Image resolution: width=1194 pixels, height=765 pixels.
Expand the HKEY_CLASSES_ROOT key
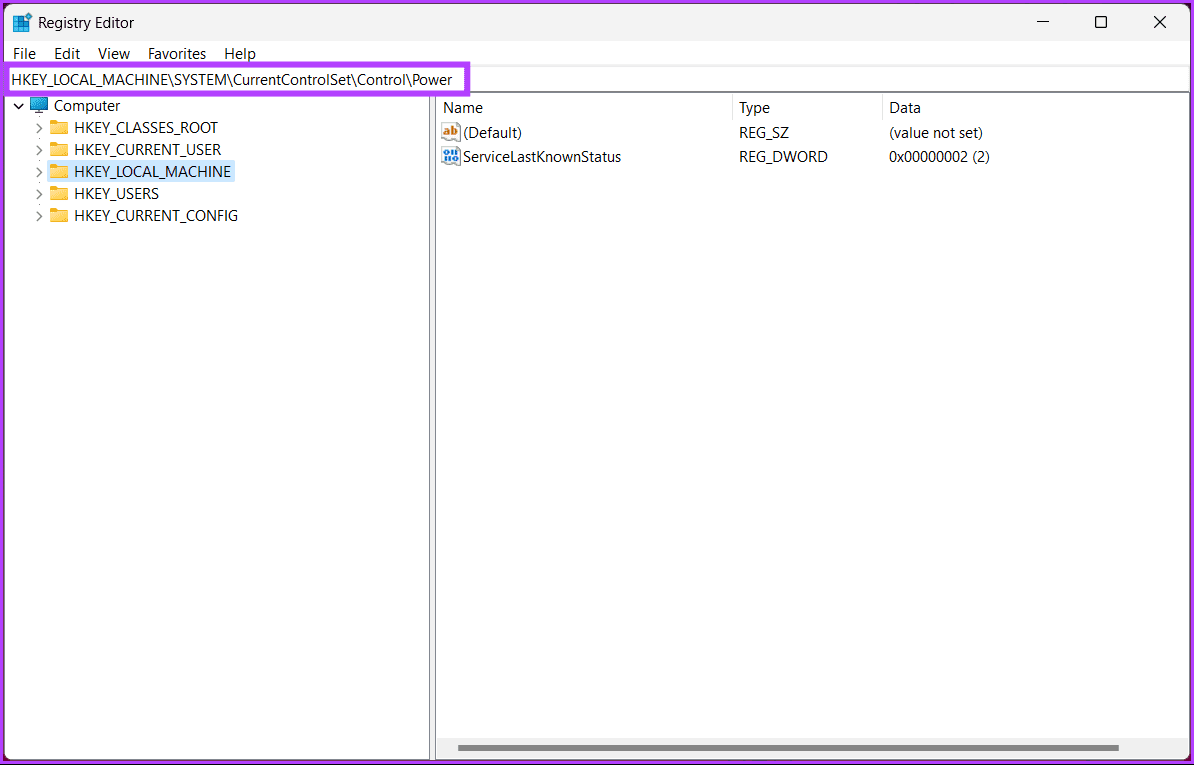point(39,128)
